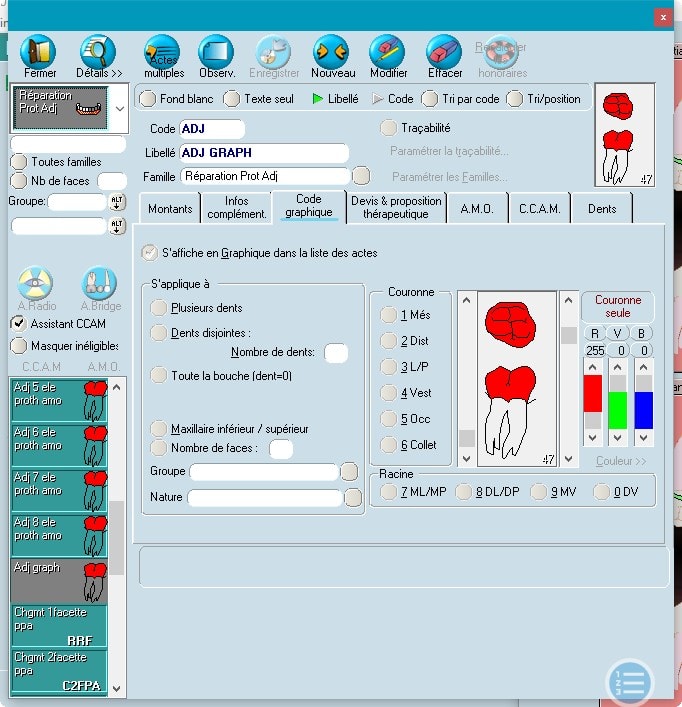Create new act with Nouveau

pyautogui.click(x=332, y=52)
